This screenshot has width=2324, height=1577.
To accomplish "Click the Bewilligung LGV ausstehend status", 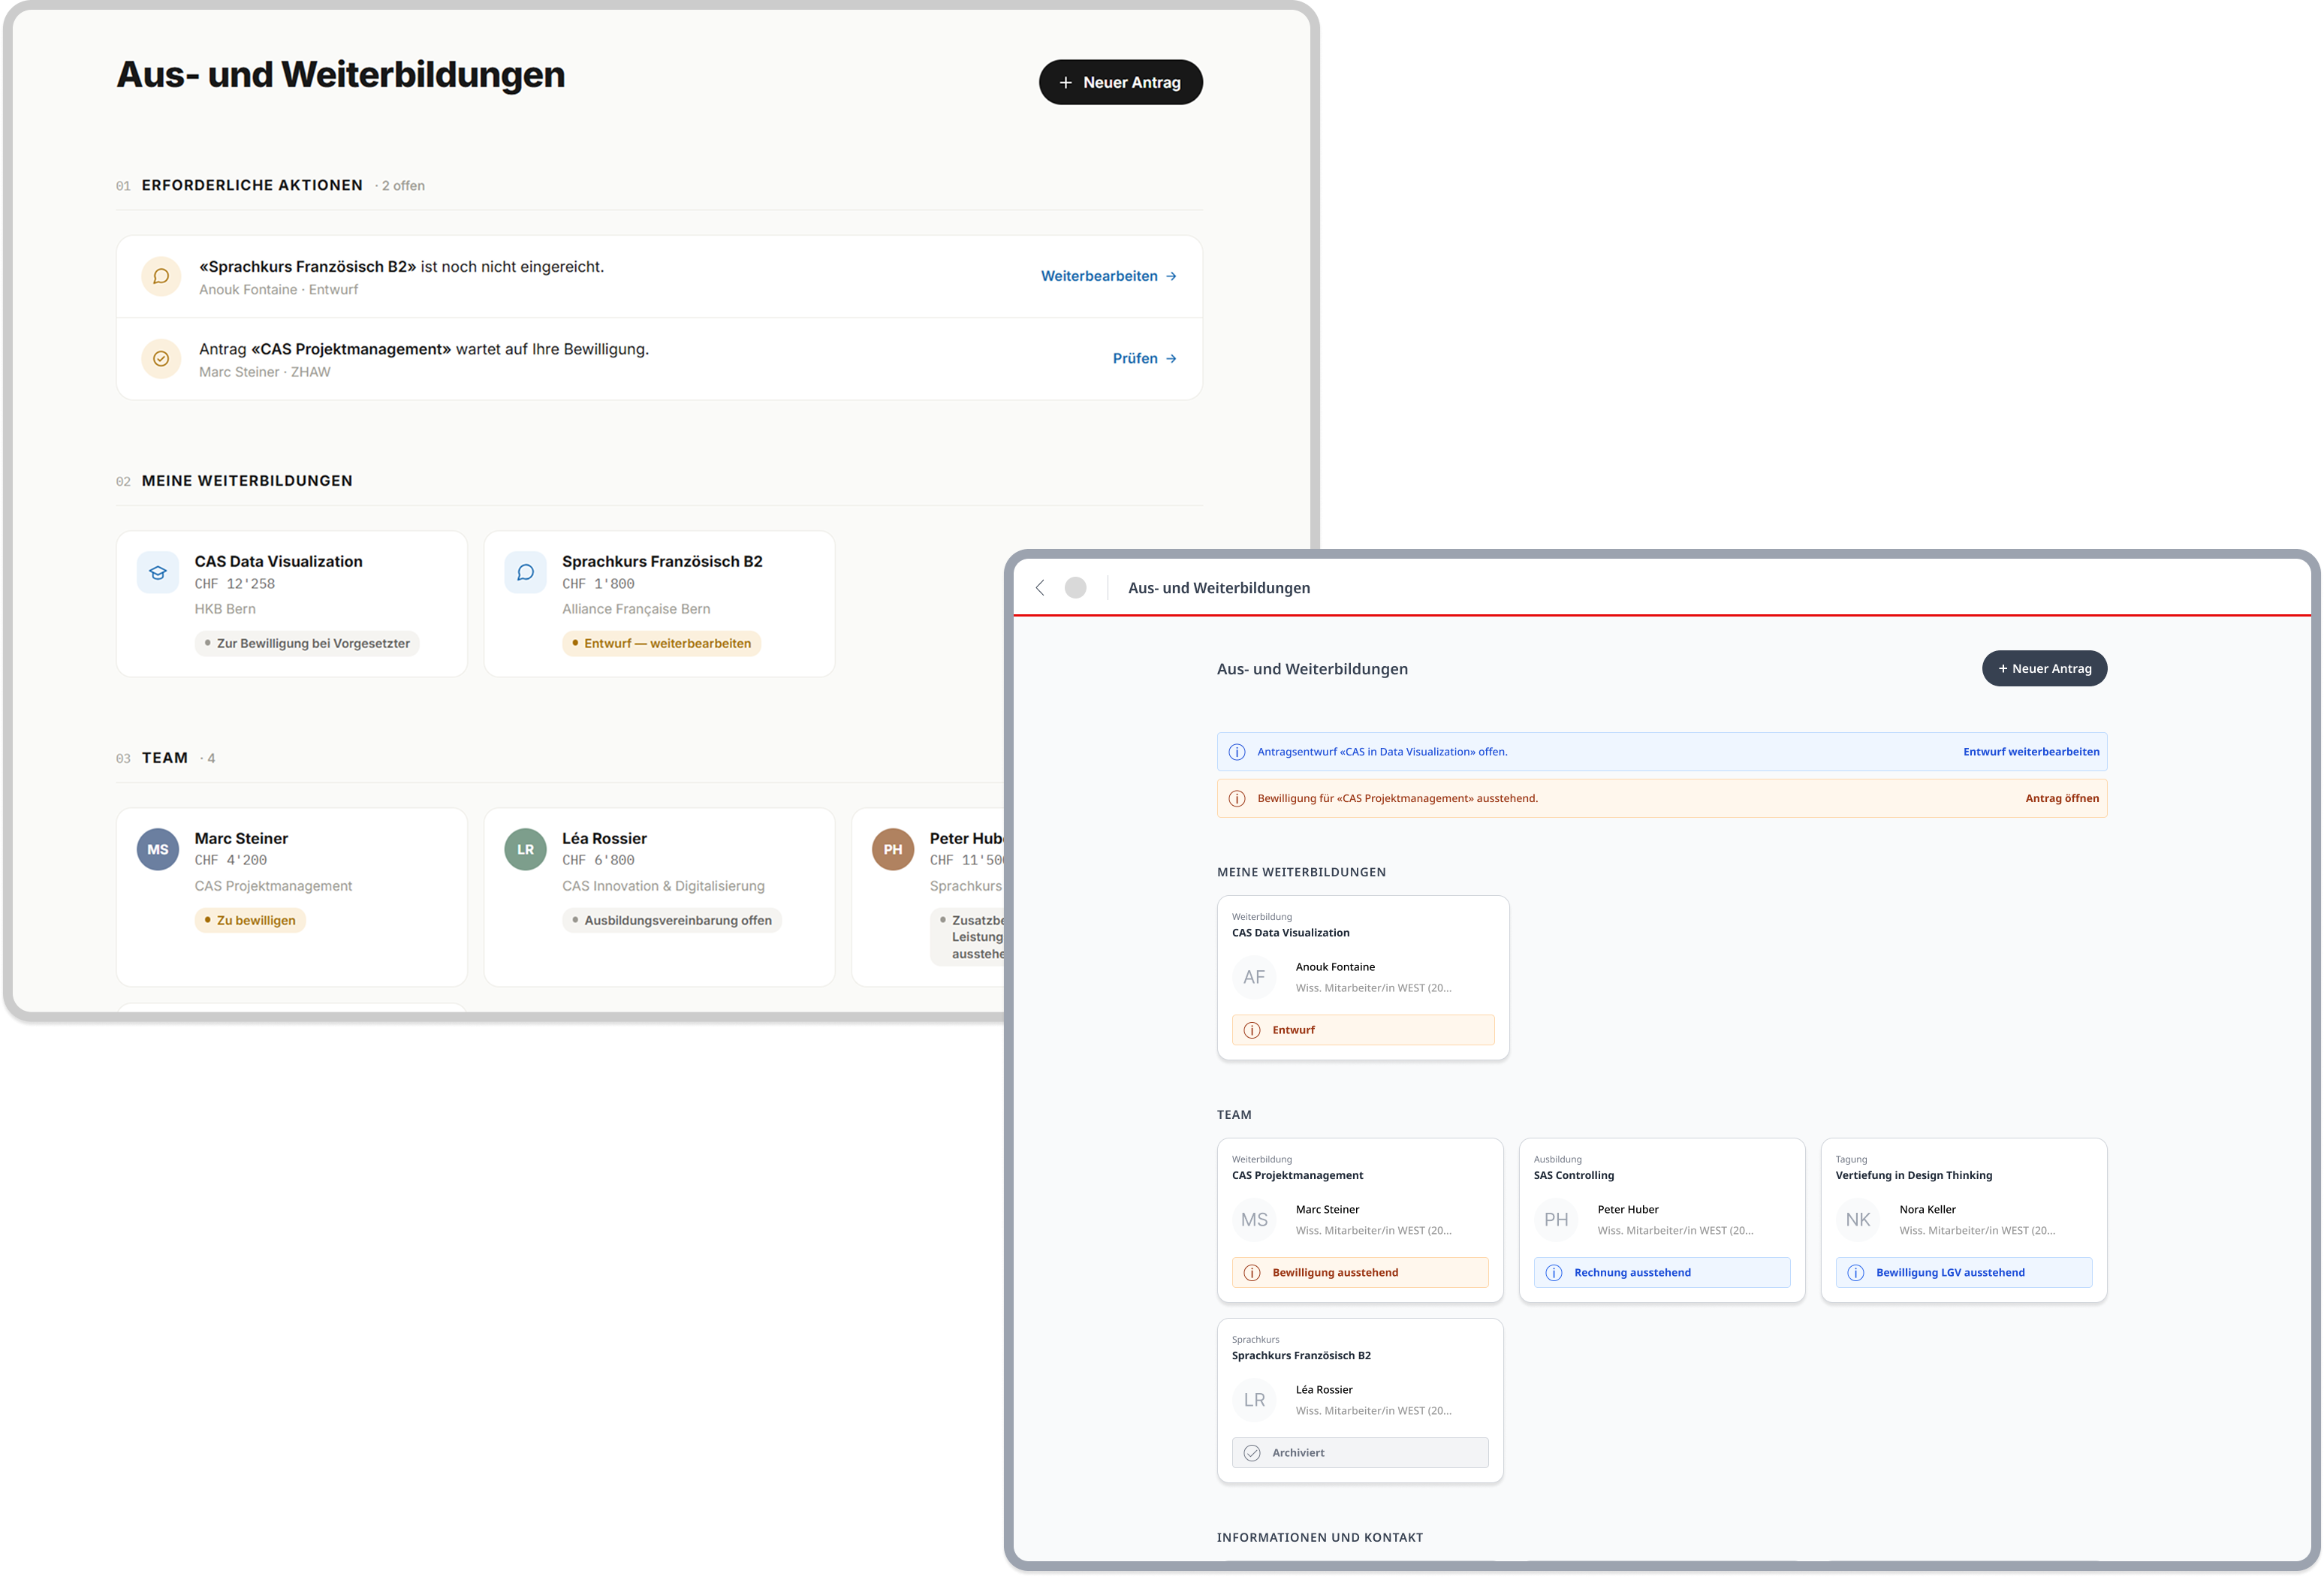I will (1964, 1273).
